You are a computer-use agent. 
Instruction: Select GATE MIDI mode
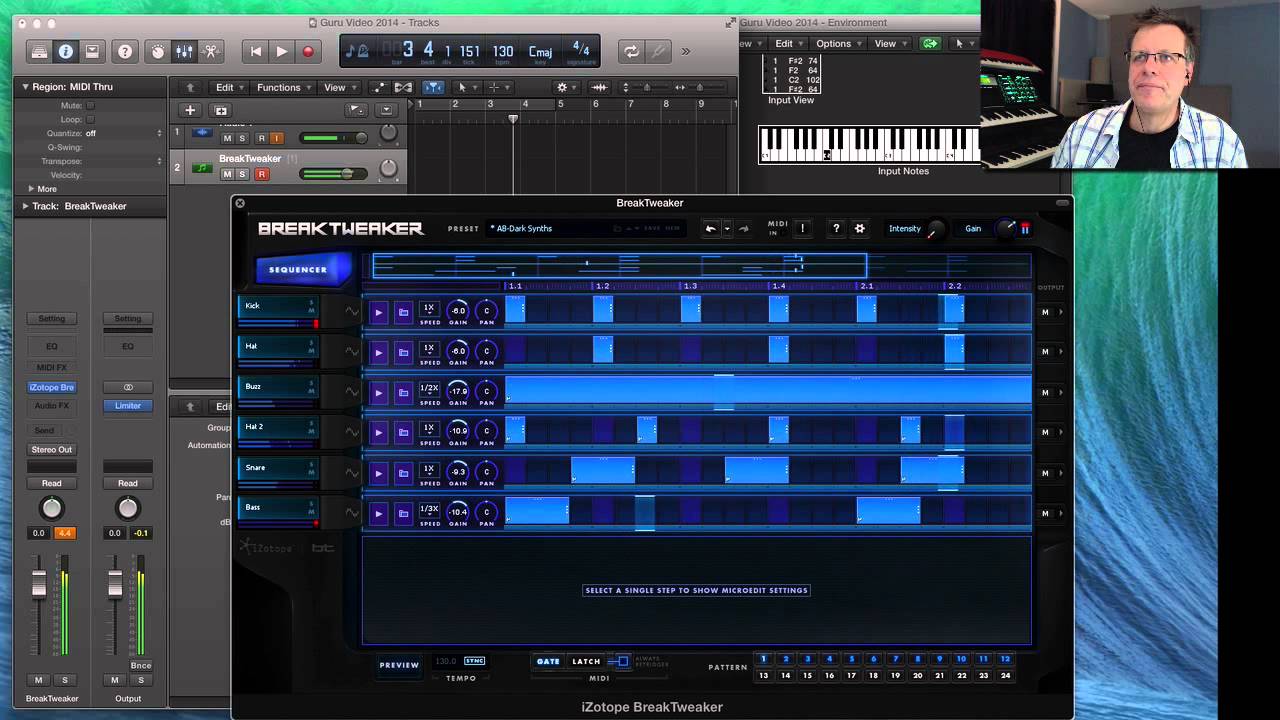(x=548, y=661)
